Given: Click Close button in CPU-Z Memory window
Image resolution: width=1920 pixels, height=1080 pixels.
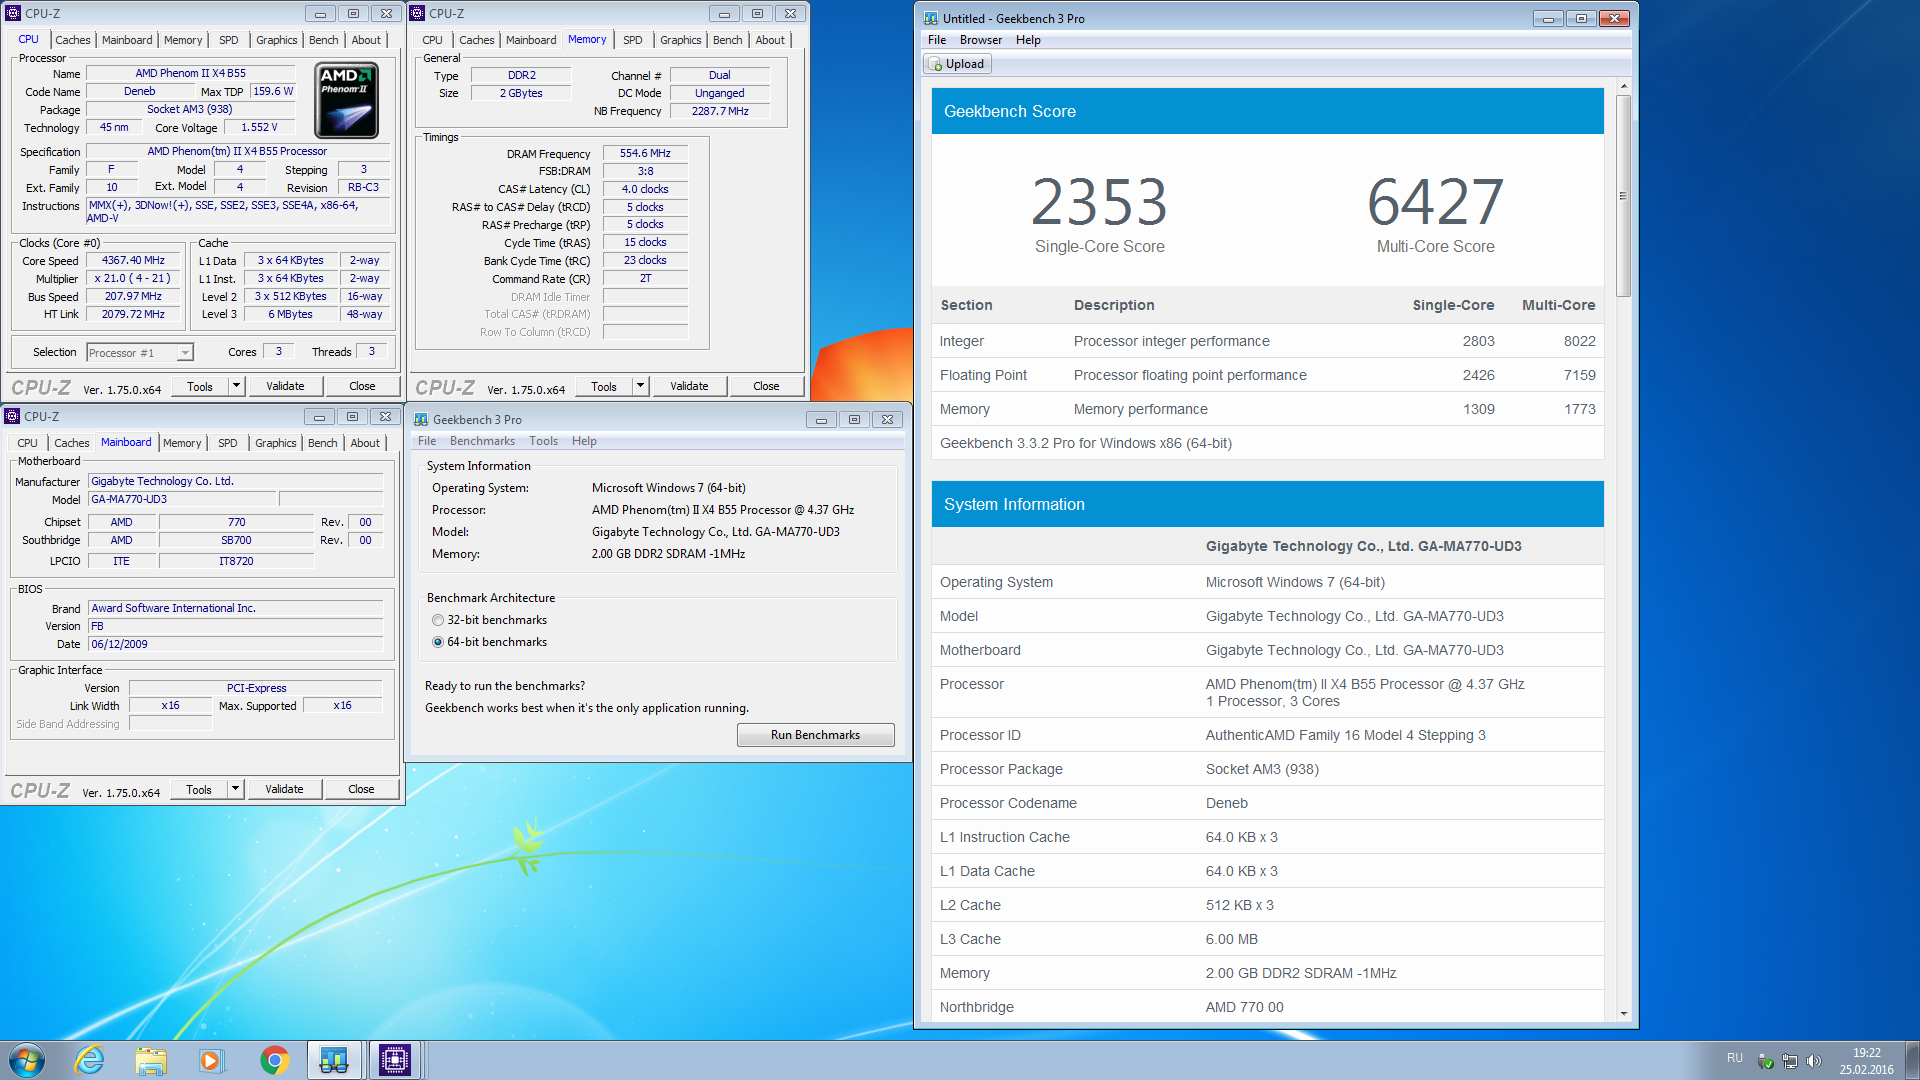Looking at the screenshot, I should (766, 386).
